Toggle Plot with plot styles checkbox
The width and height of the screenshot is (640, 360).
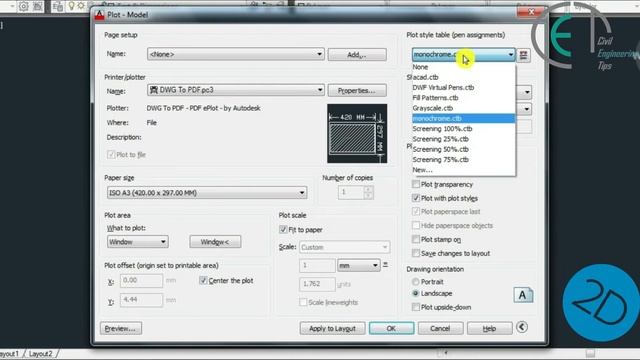pos(416,198)
